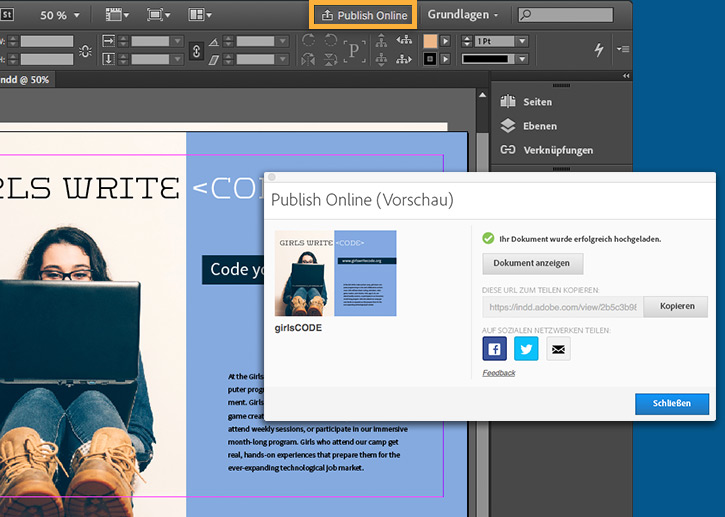The image size is (725, 517).
Task: Open the rotation angle dropdown
Action: click(x=283, y=41)
